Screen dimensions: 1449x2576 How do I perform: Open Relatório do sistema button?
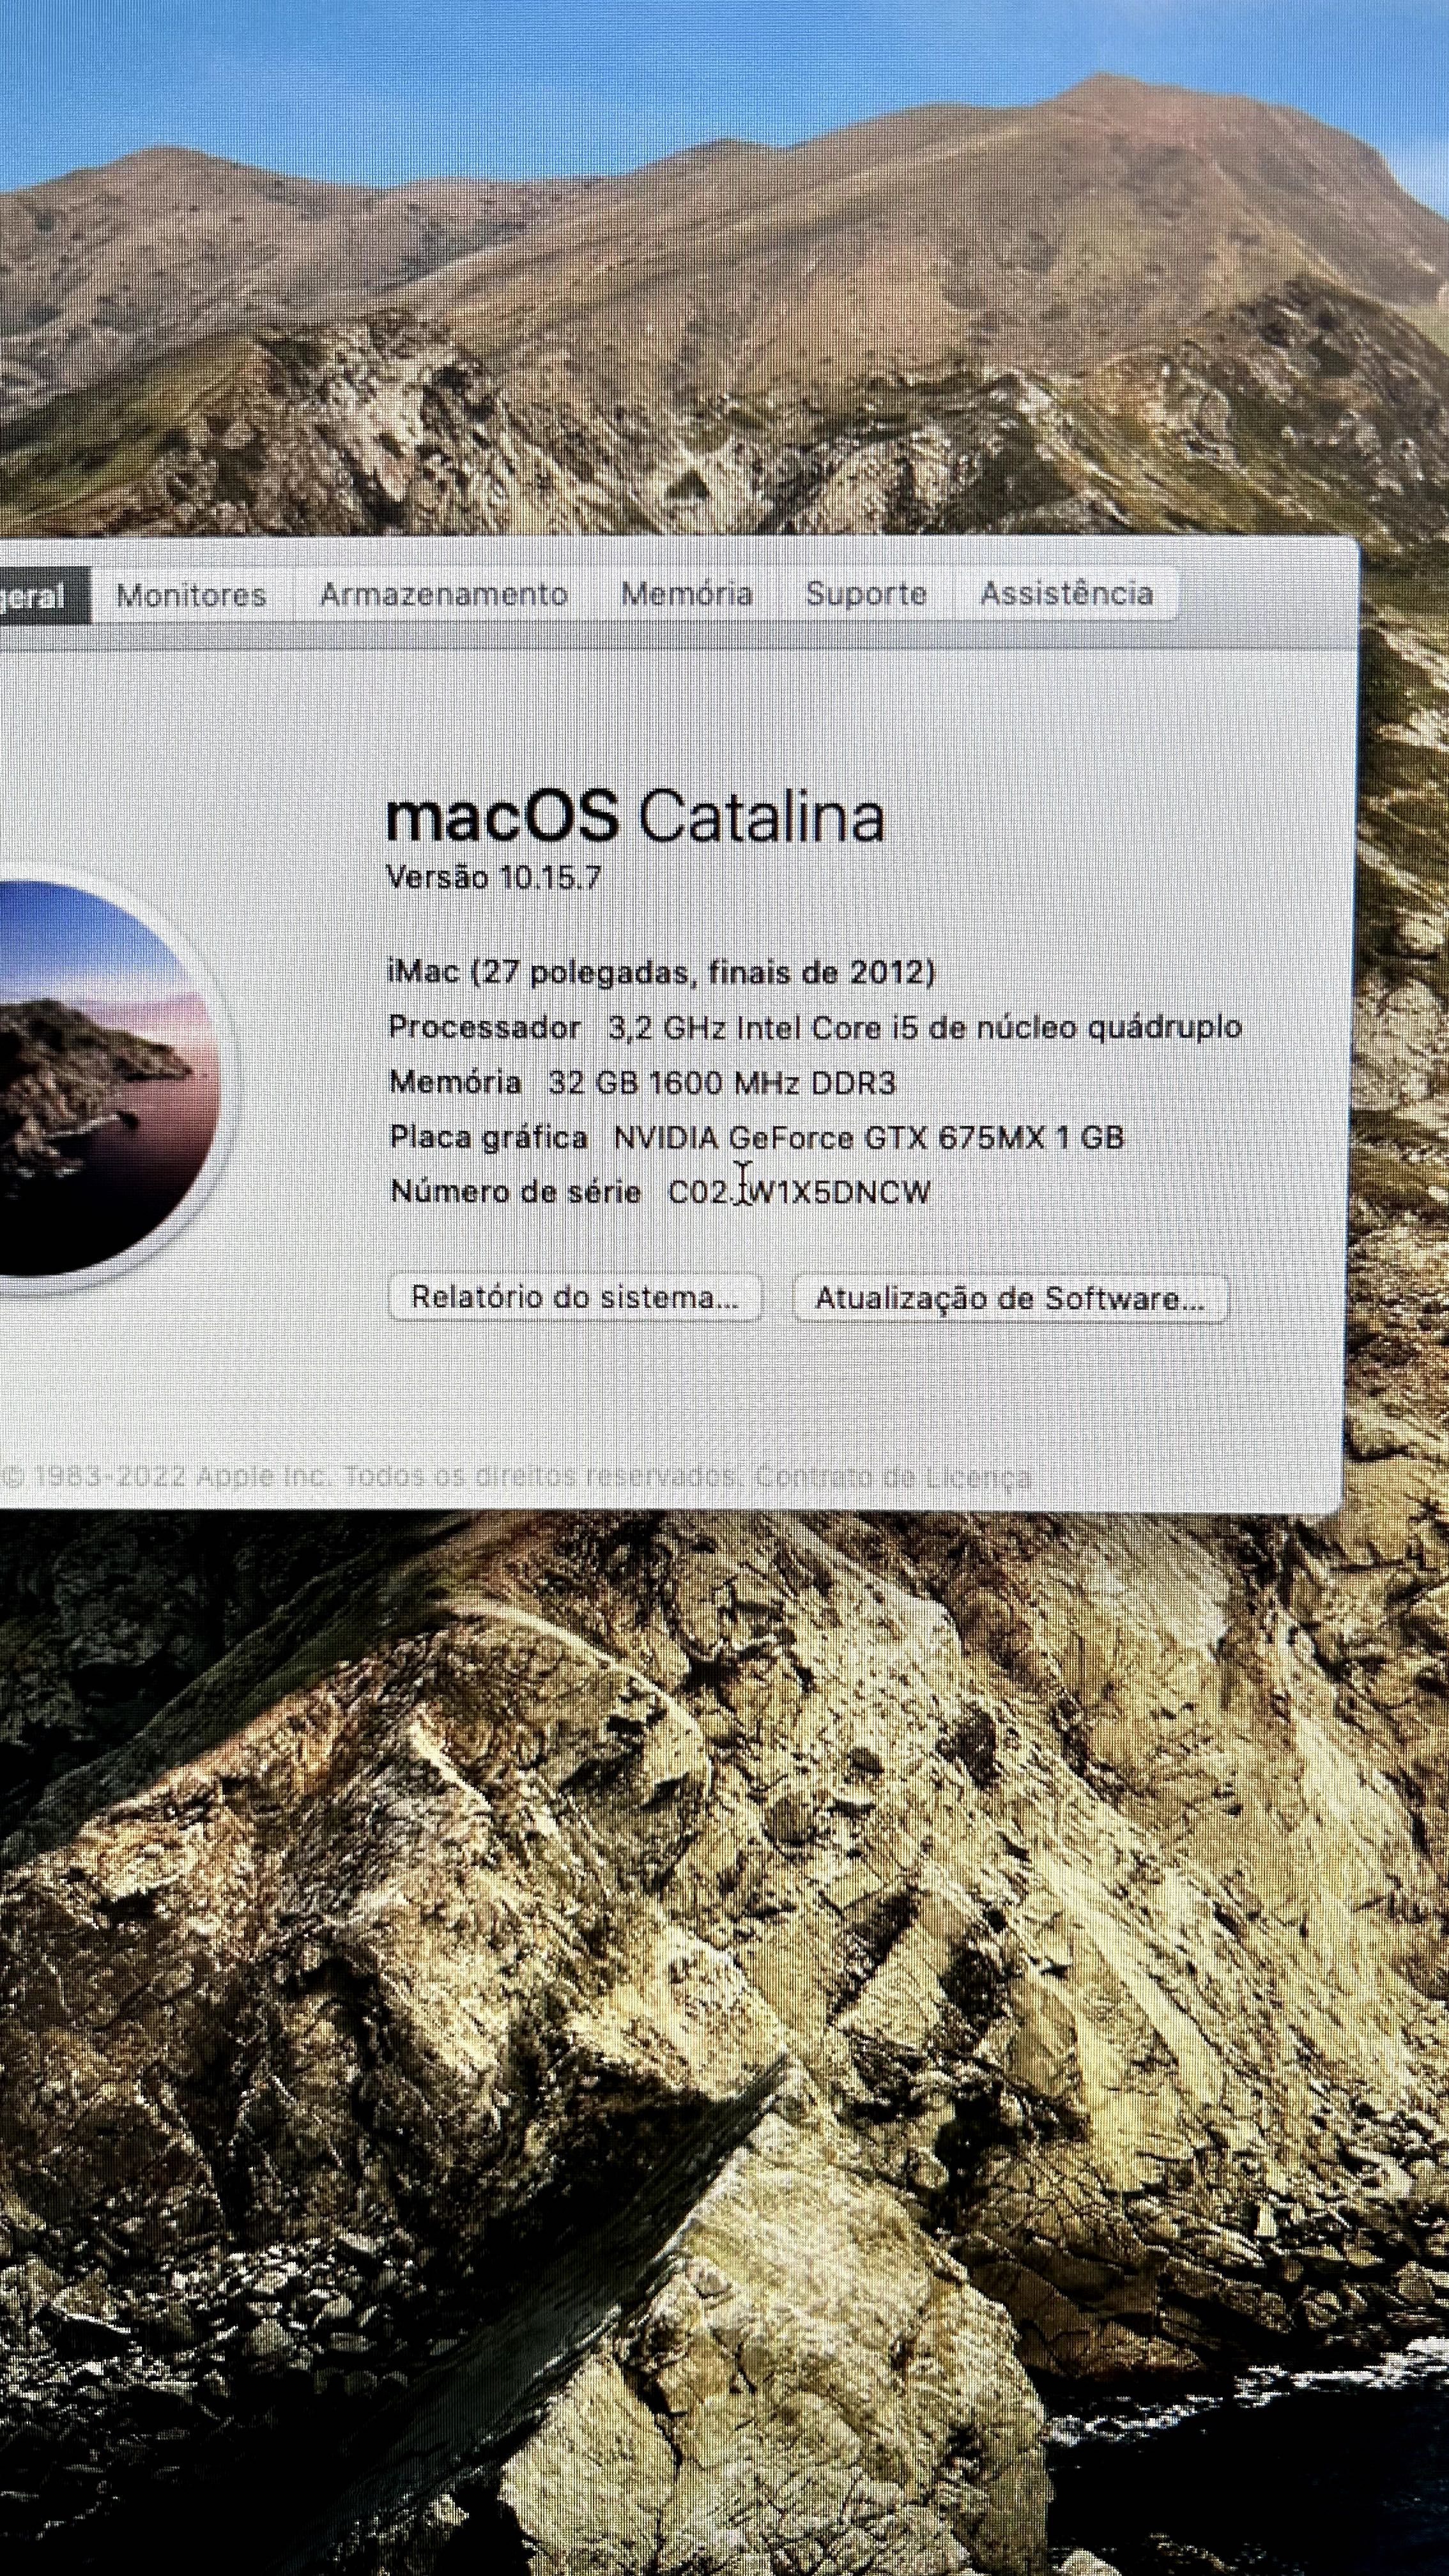pos(575,1297)
